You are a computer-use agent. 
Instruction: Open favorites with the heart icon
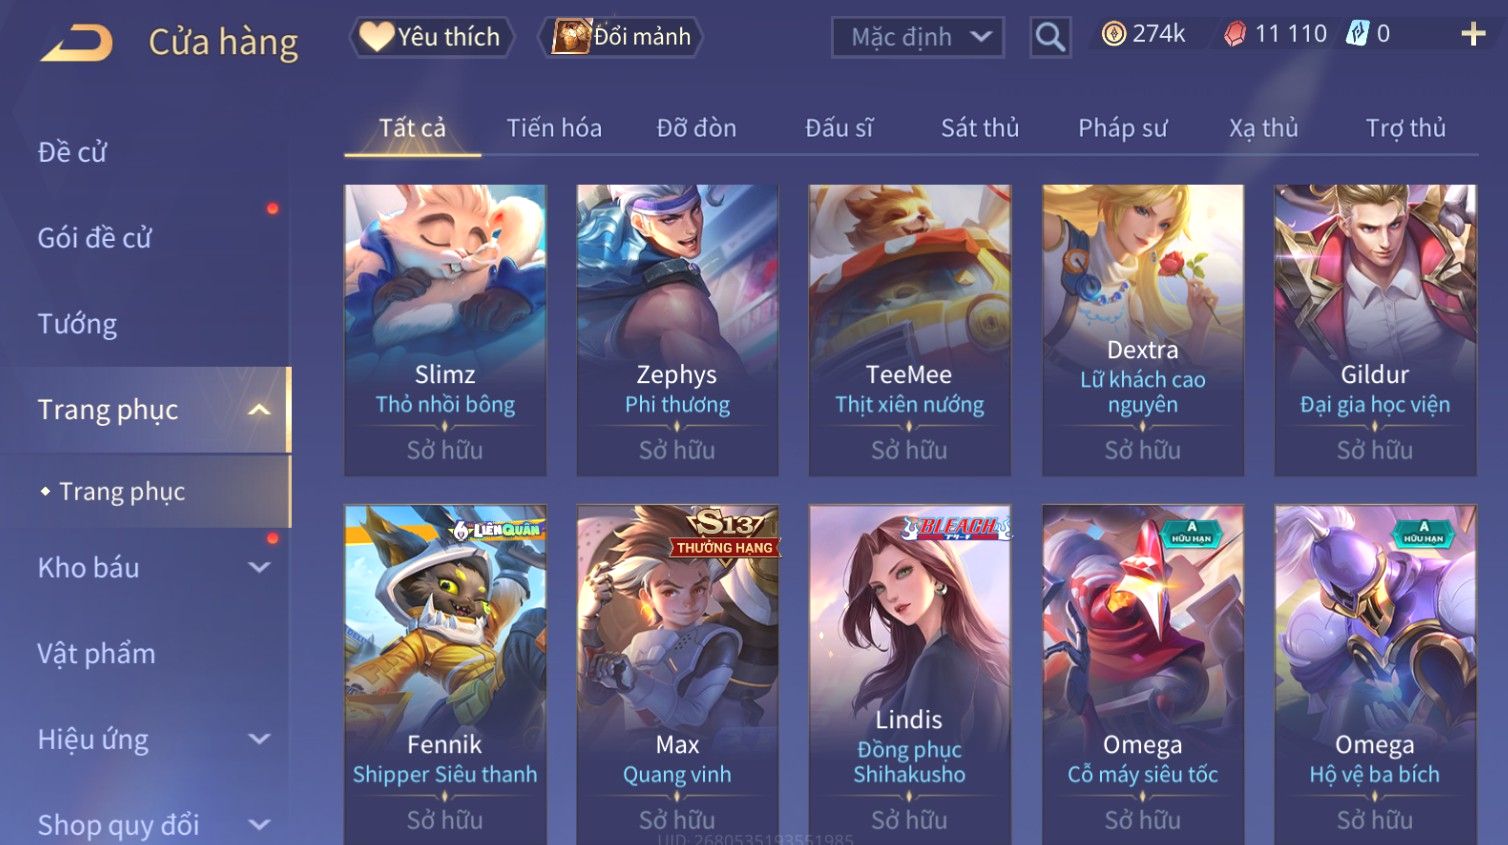[x=376, y=37]
